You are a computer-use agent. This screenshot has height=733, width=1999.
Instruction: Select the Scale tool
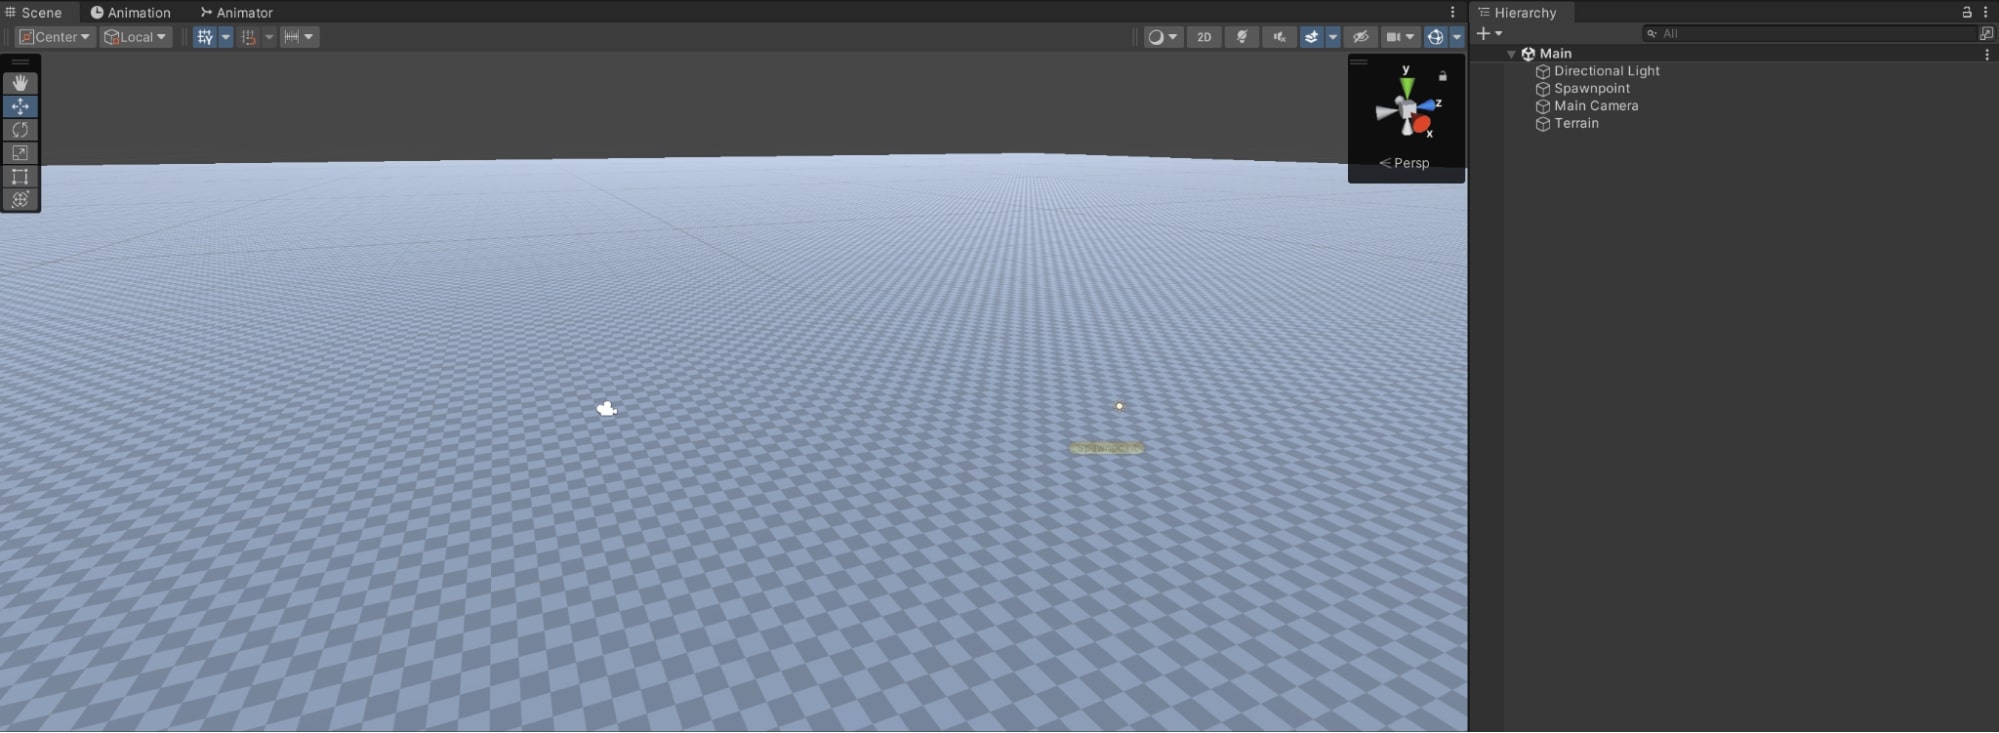pos(20,153)
